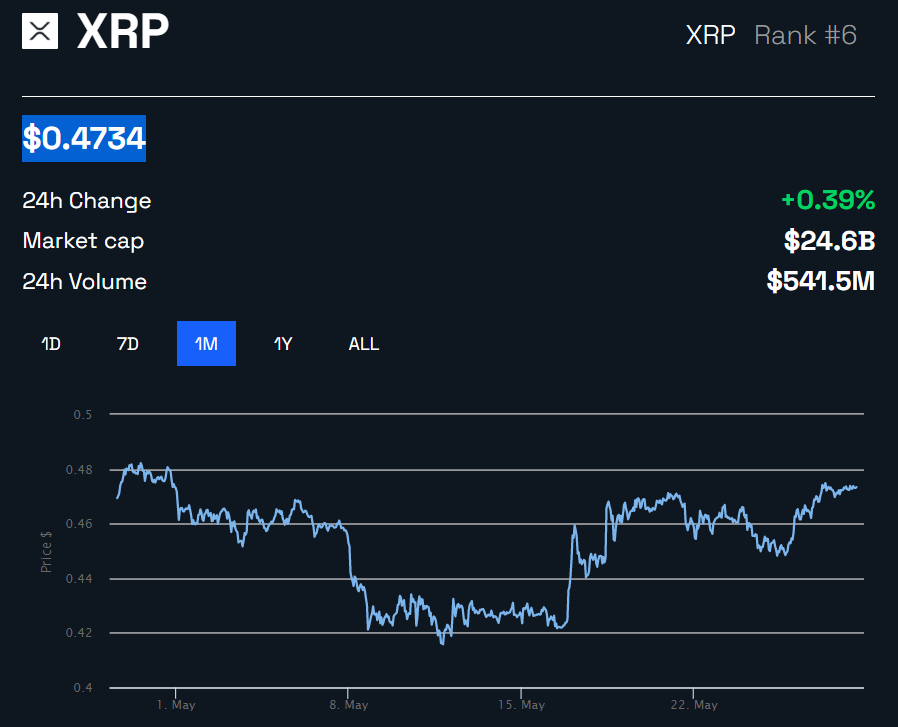
Task: Click the 15. May axis label
Action: (521, 705)
